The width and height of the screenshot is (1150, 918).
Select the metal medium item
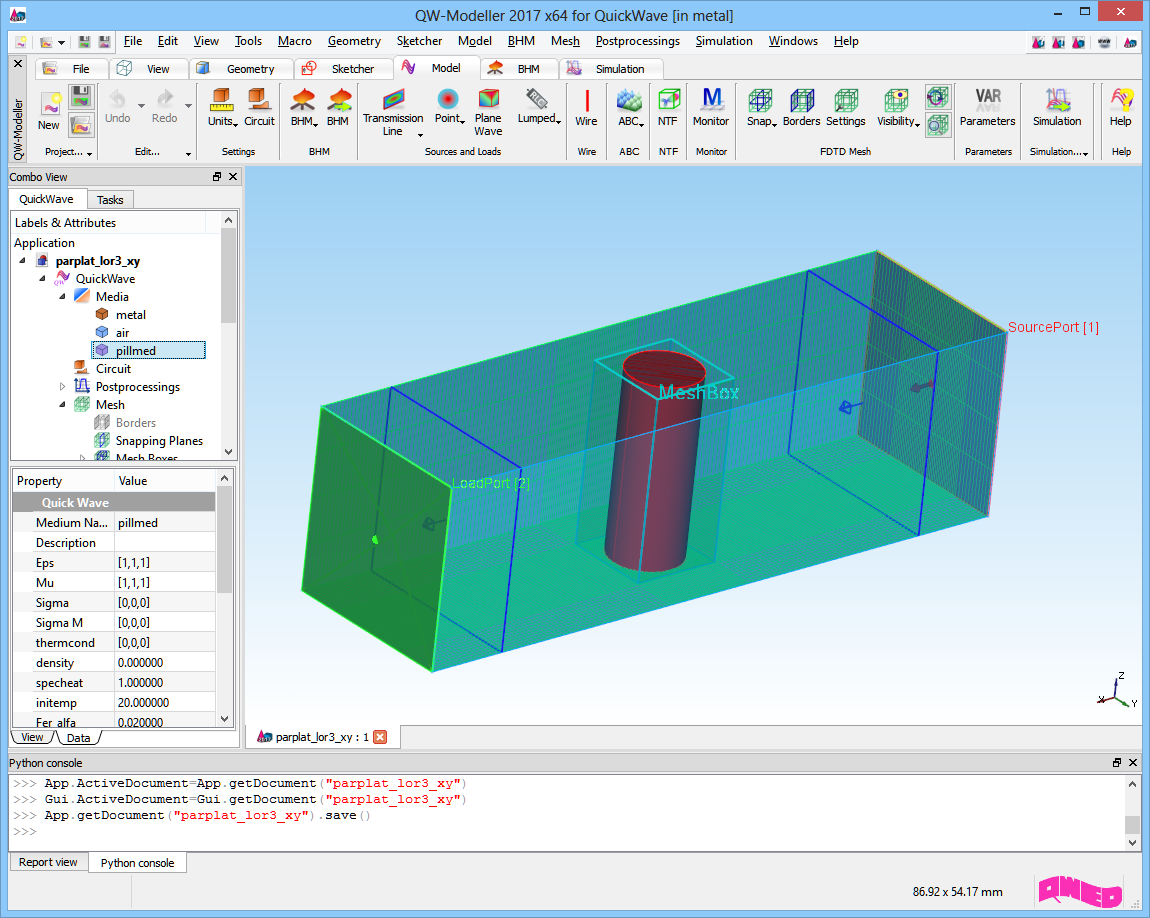(131, 315)
